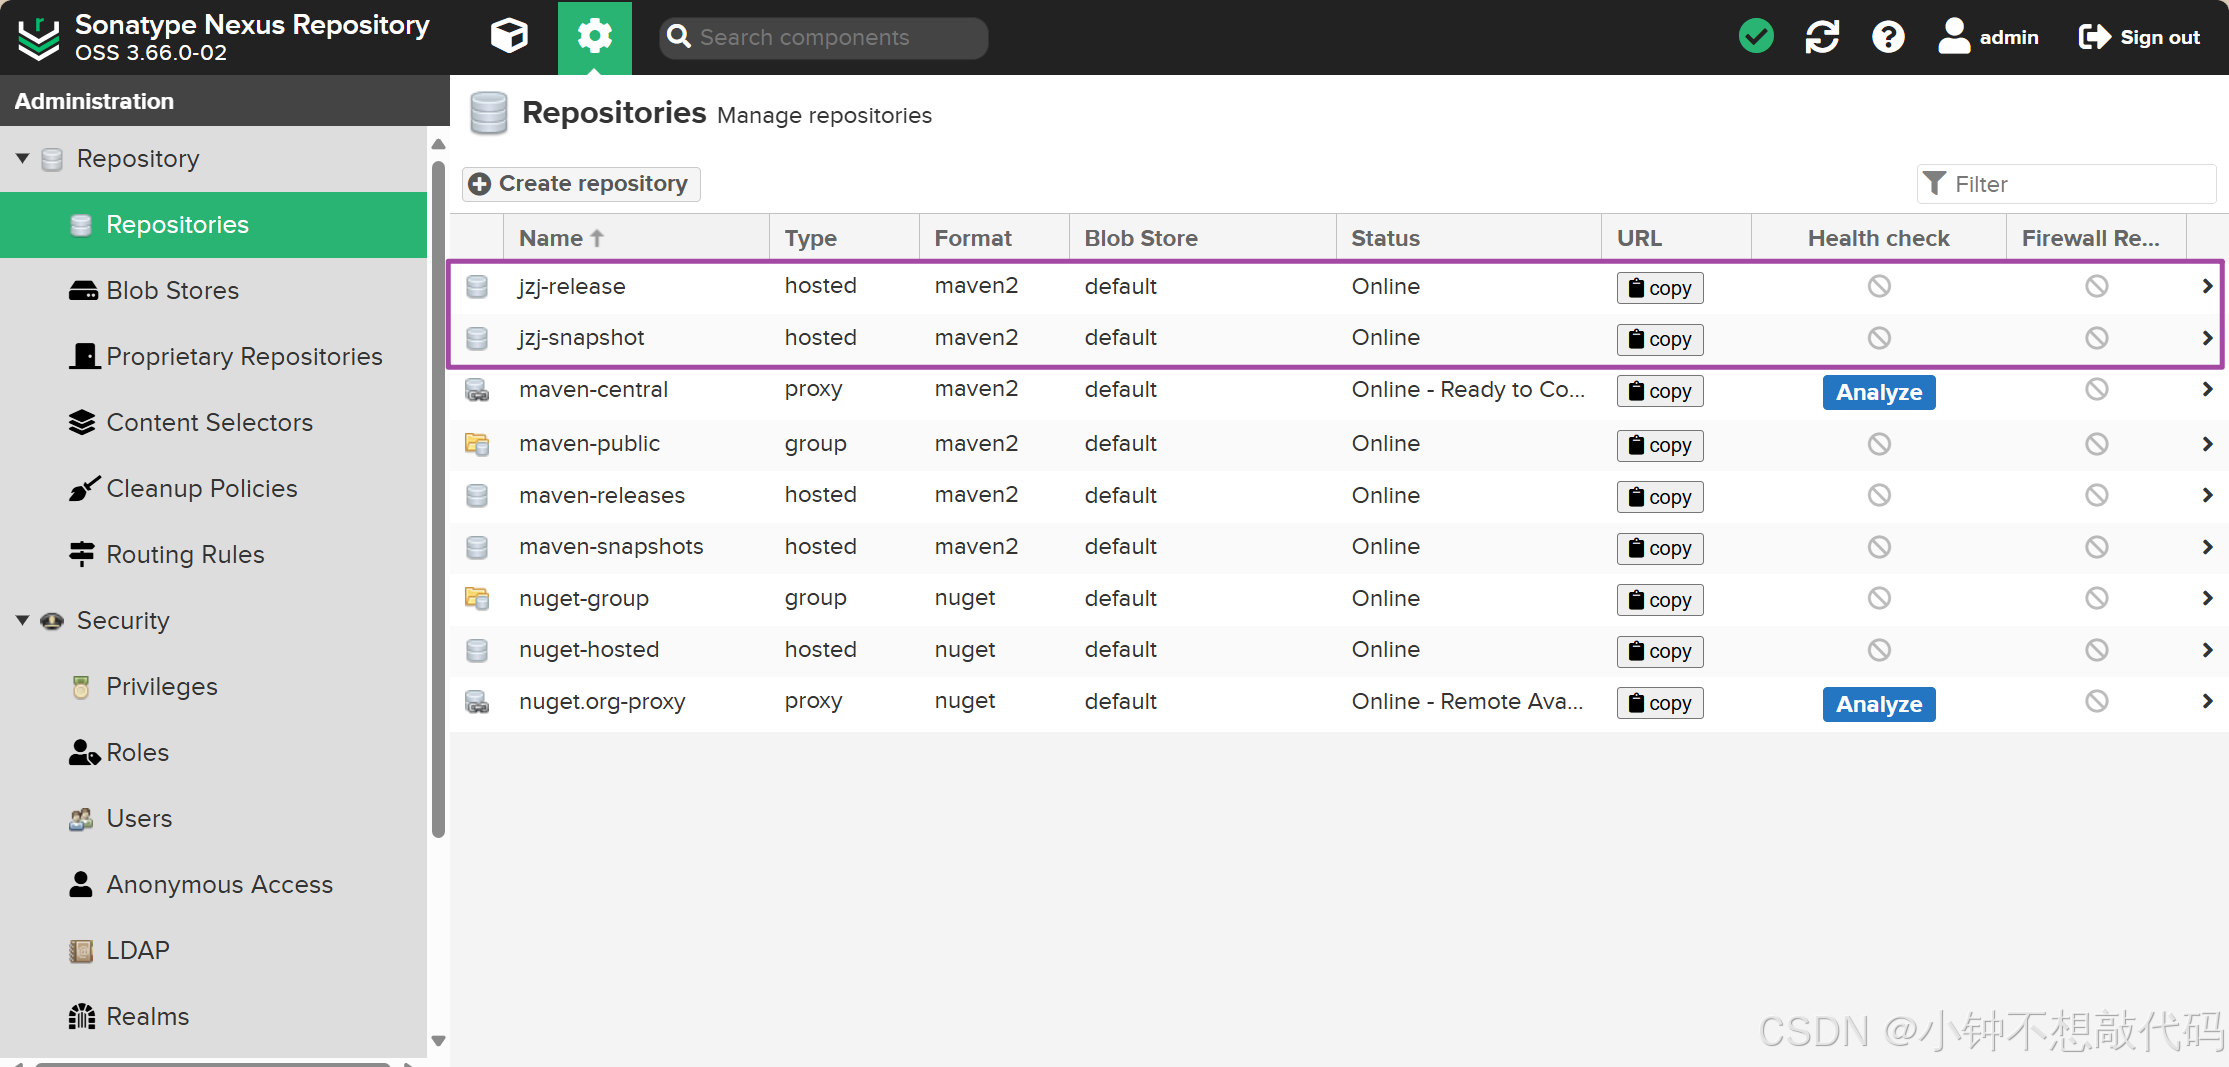Open Proprietary Repositories
The height and width of the screenshot is (1067, 2229).
tap(214, 357)
